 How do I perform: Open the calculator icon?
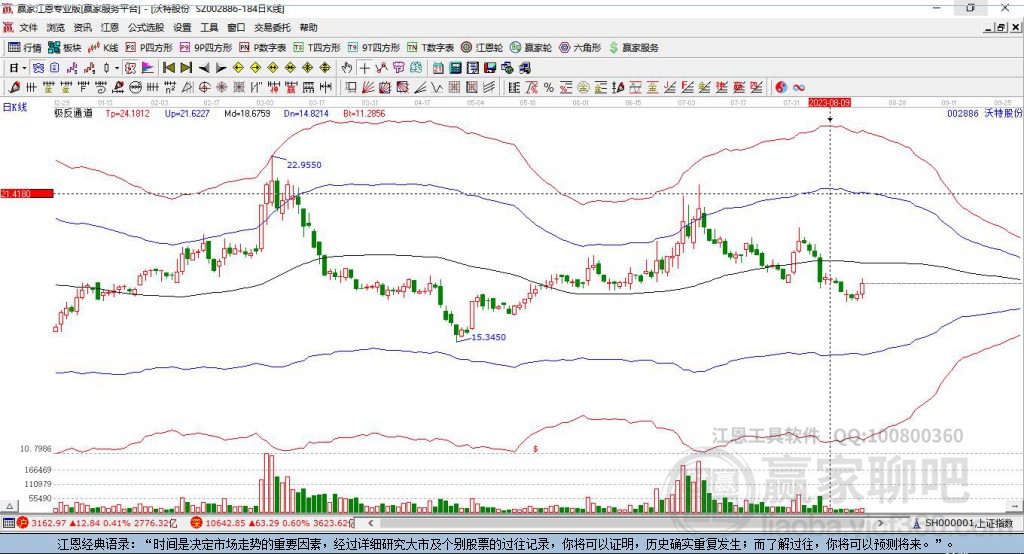[456, 68]
